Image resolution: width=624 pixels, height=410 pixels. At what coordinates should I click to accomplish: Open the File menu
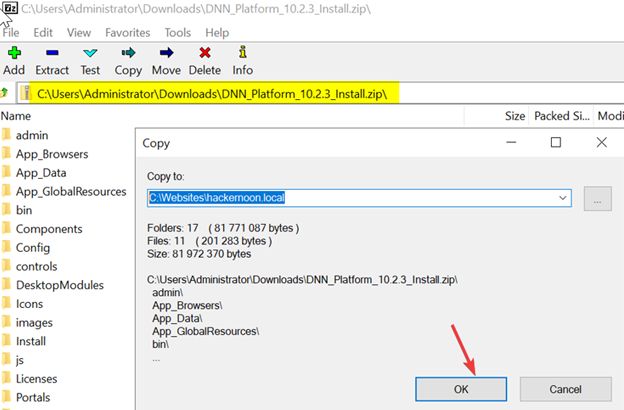[11, 32]
